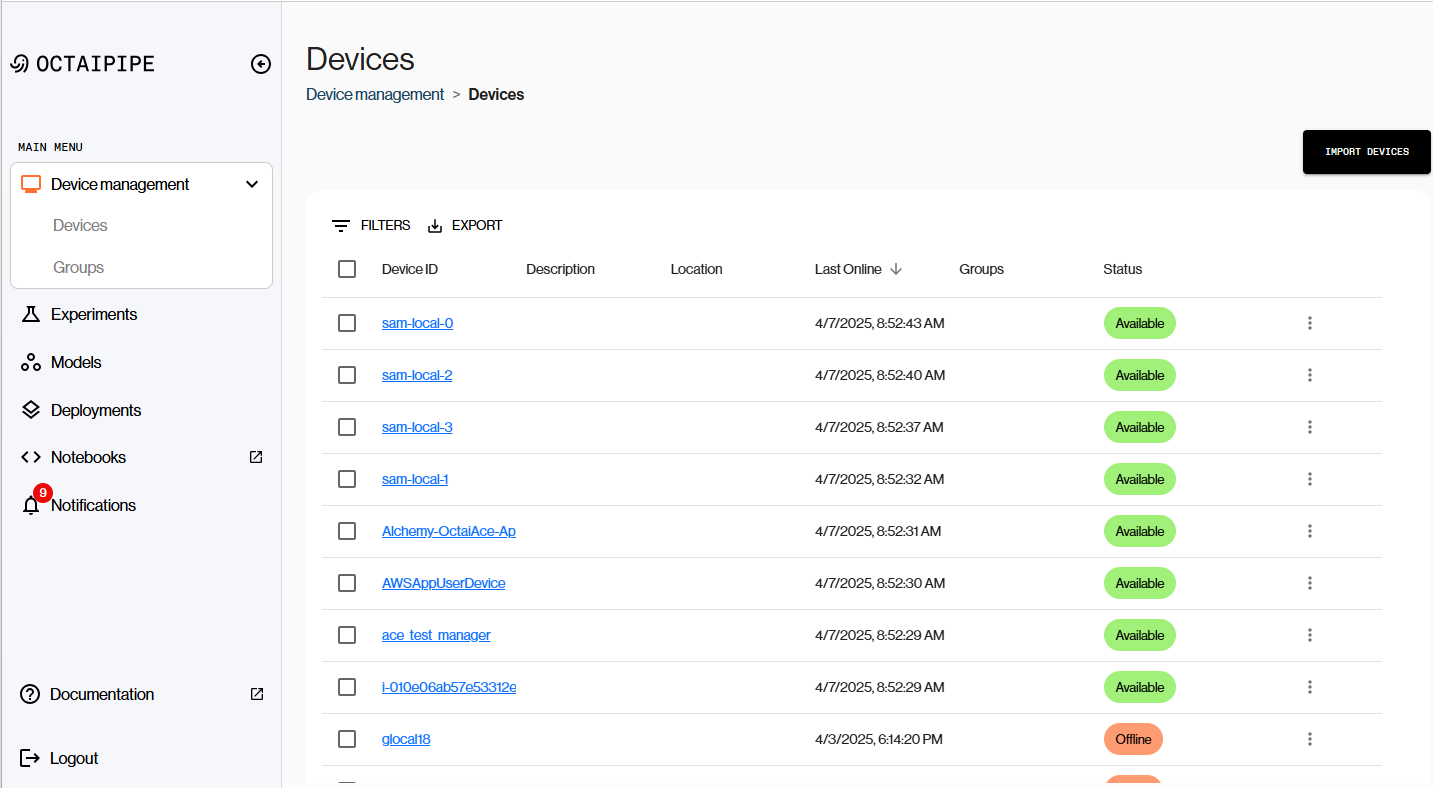Open Notifications with badge showing 9
The image size is (1433, 788).
coord(30,505)
